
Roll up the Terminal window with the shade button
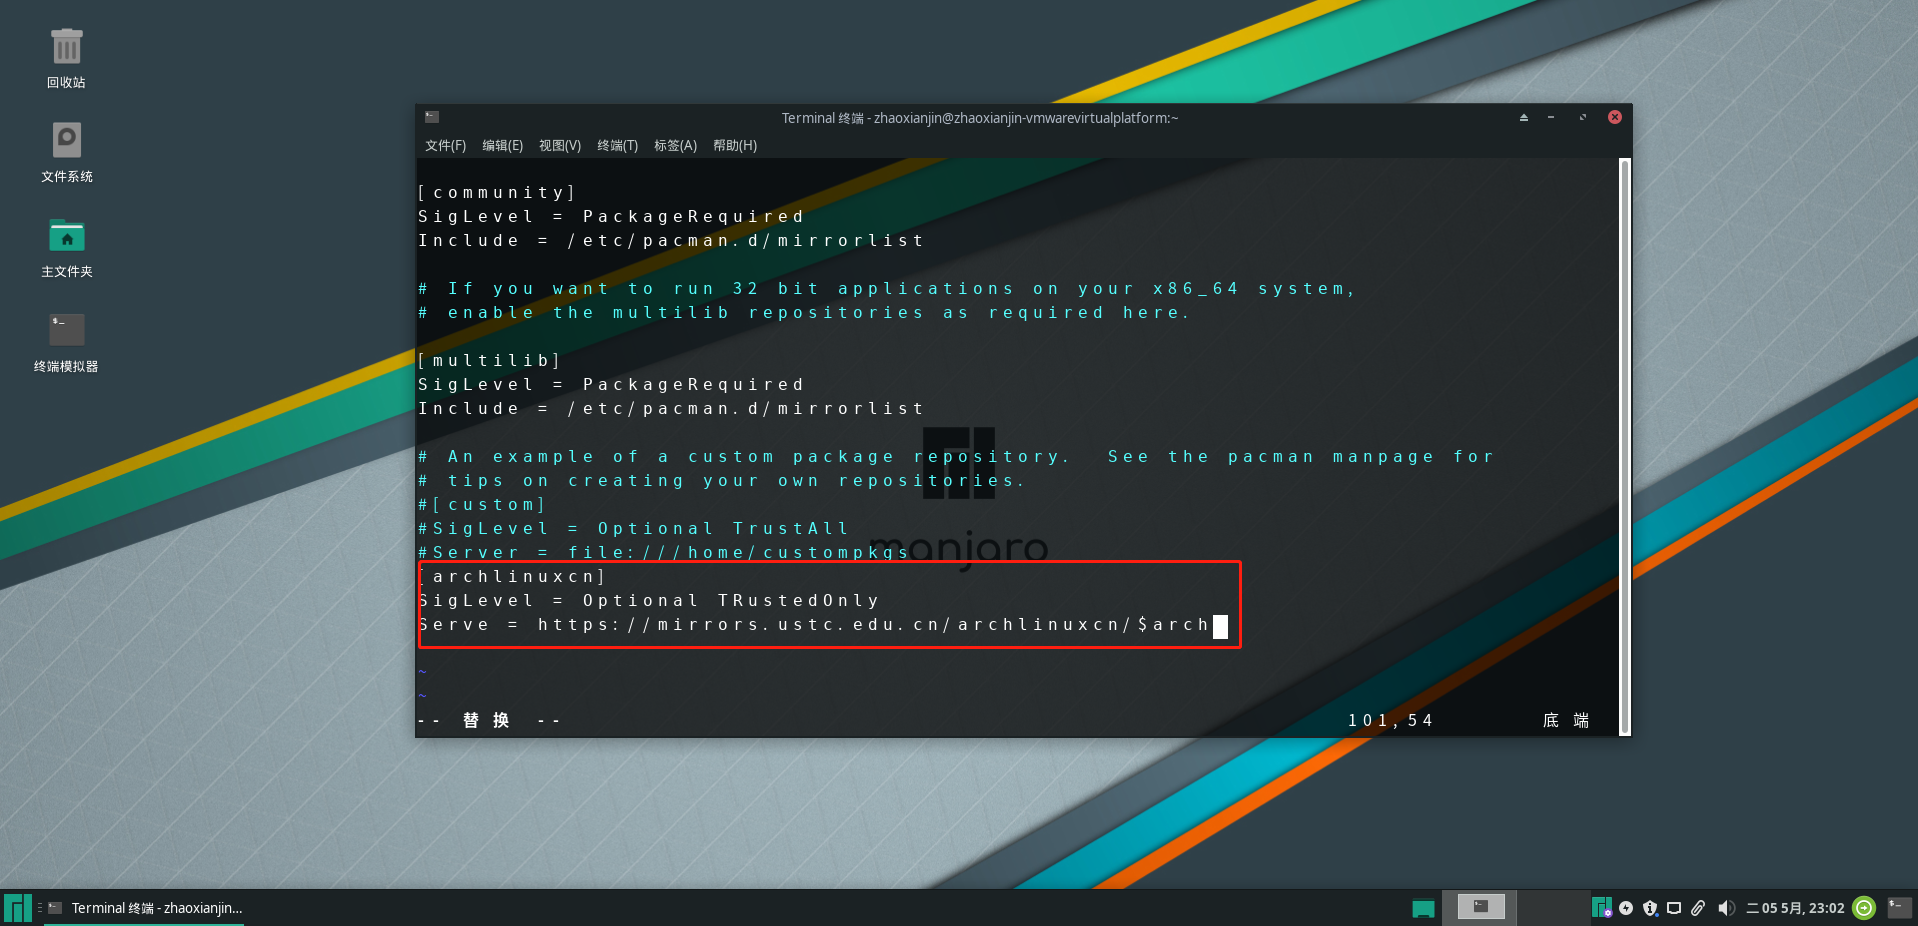tap(1524, 117)
